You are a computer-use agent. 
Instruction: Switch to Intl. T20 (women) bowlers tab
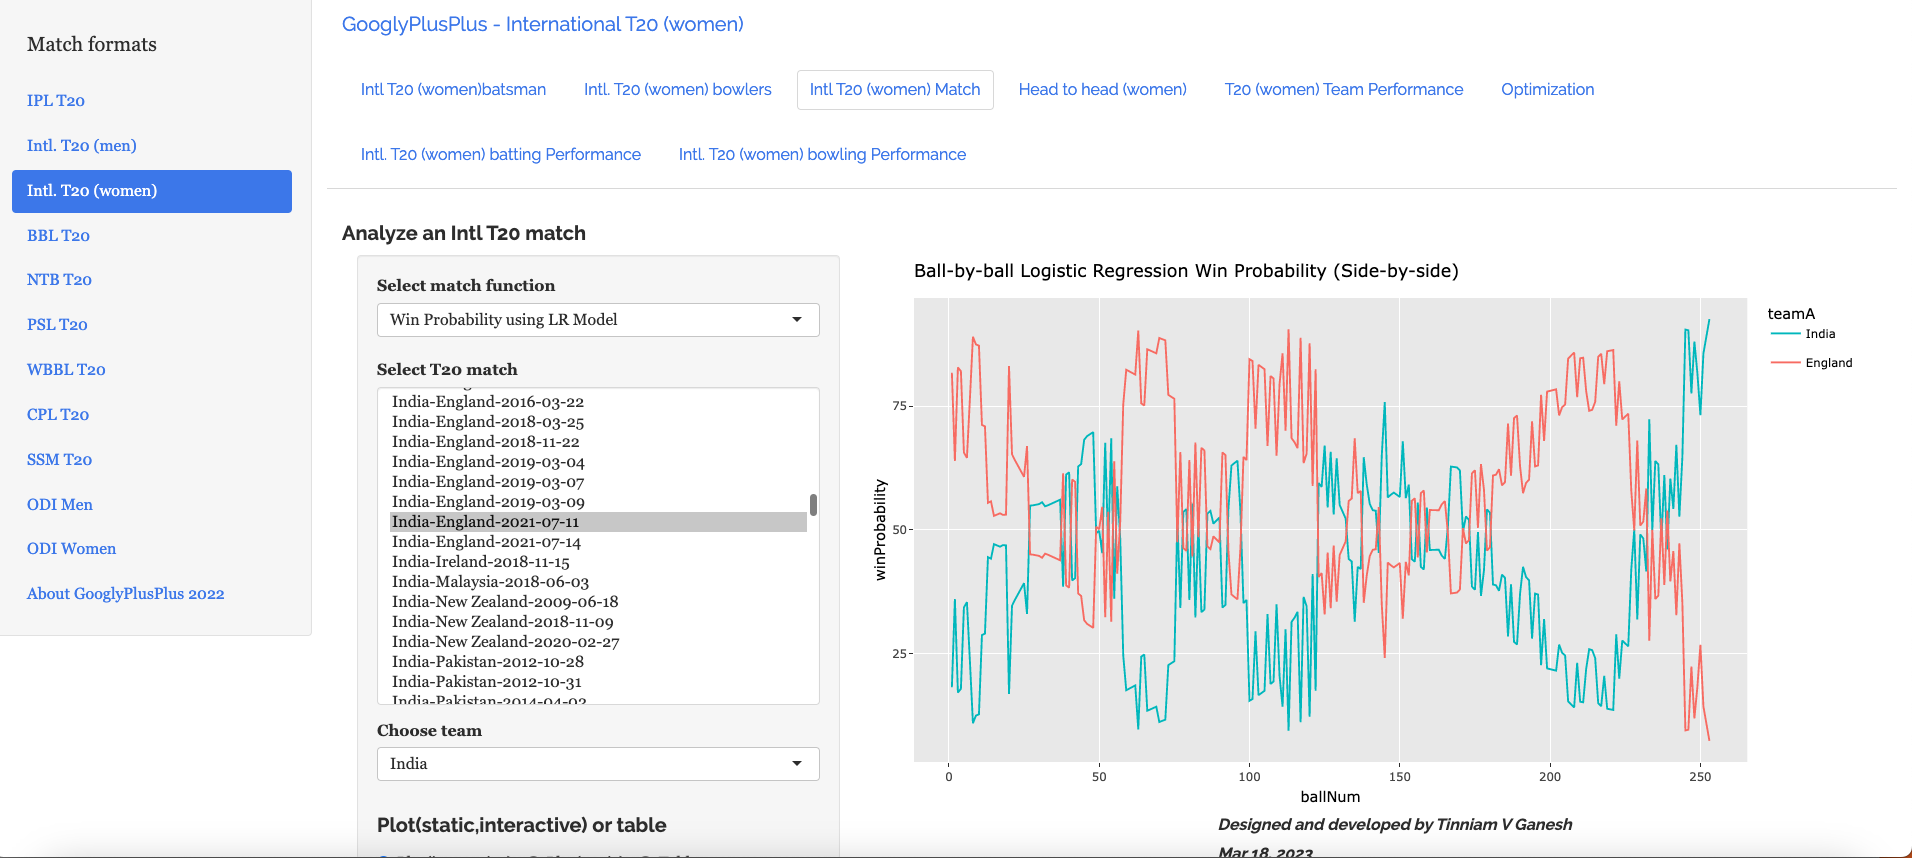tap(677, 90)
